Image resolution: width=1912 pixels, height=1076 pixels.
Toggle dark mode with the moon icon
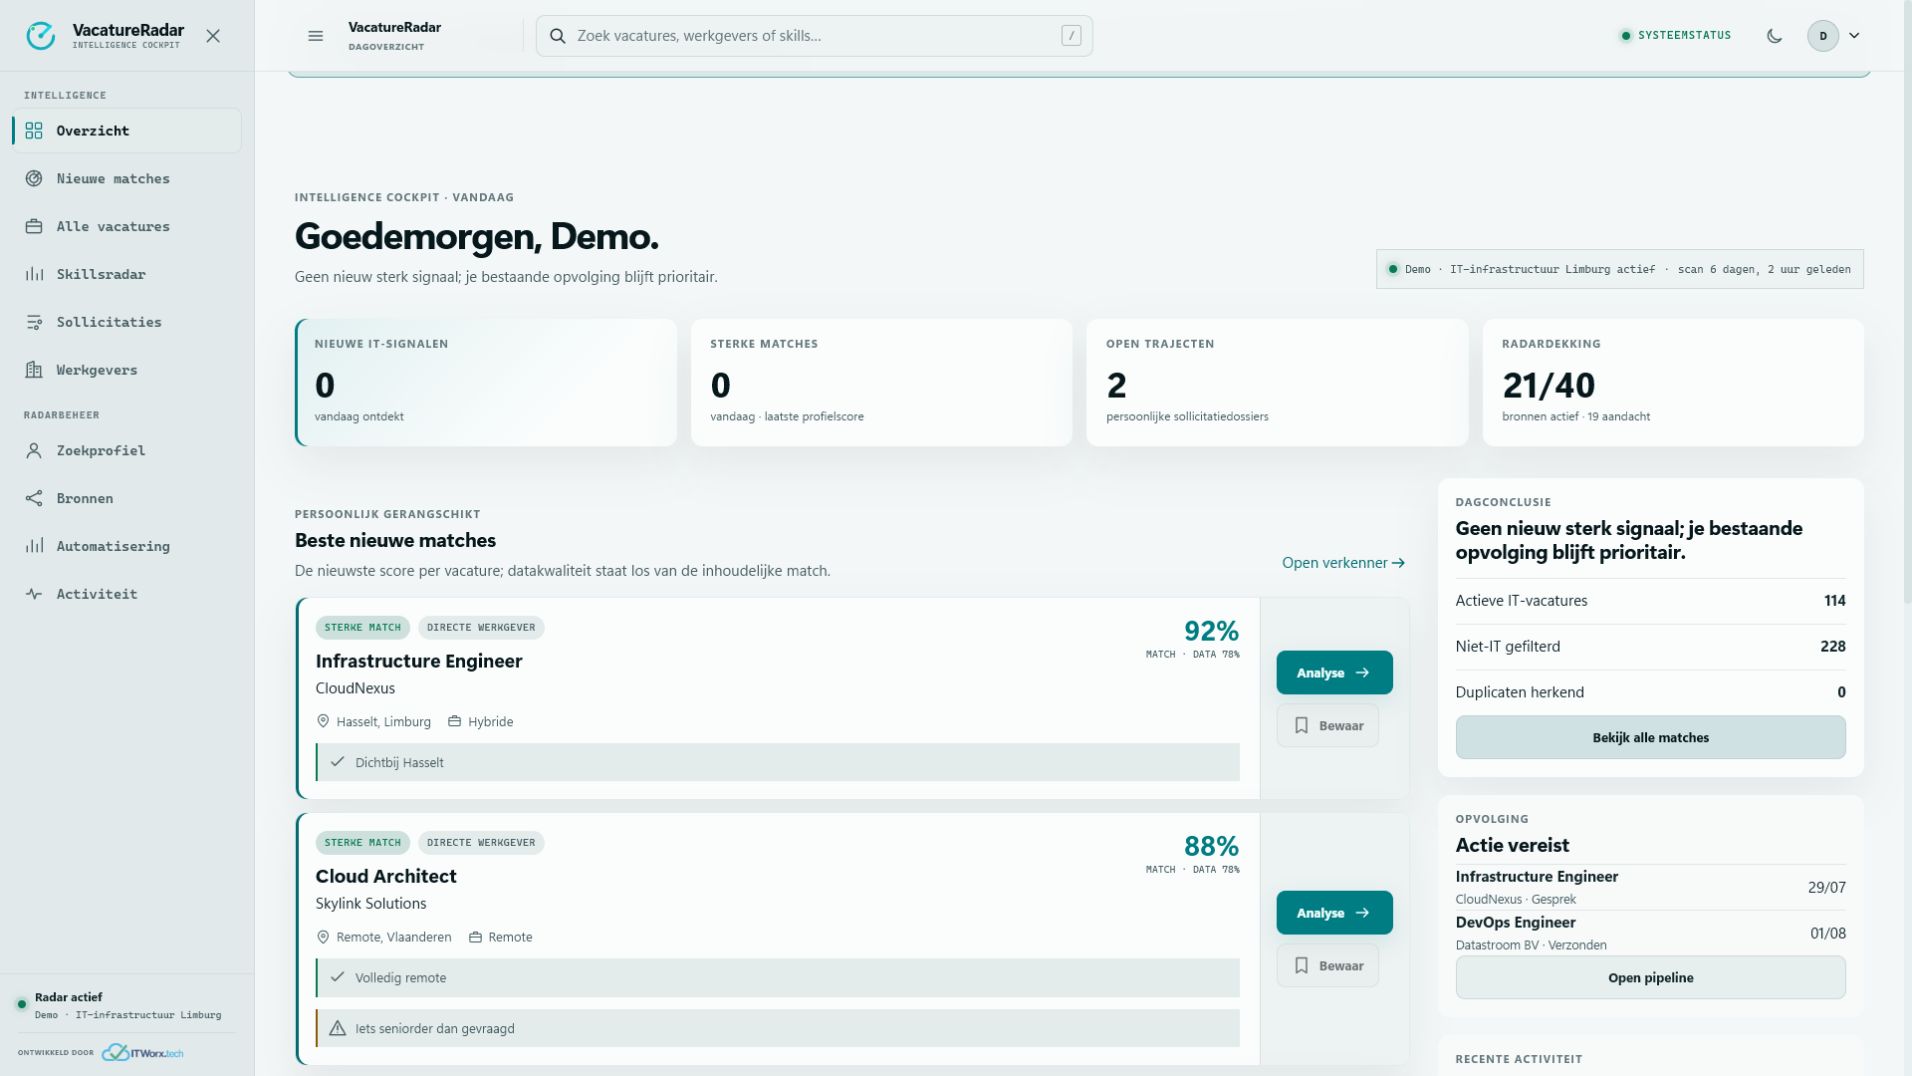tap(1774, 36)
